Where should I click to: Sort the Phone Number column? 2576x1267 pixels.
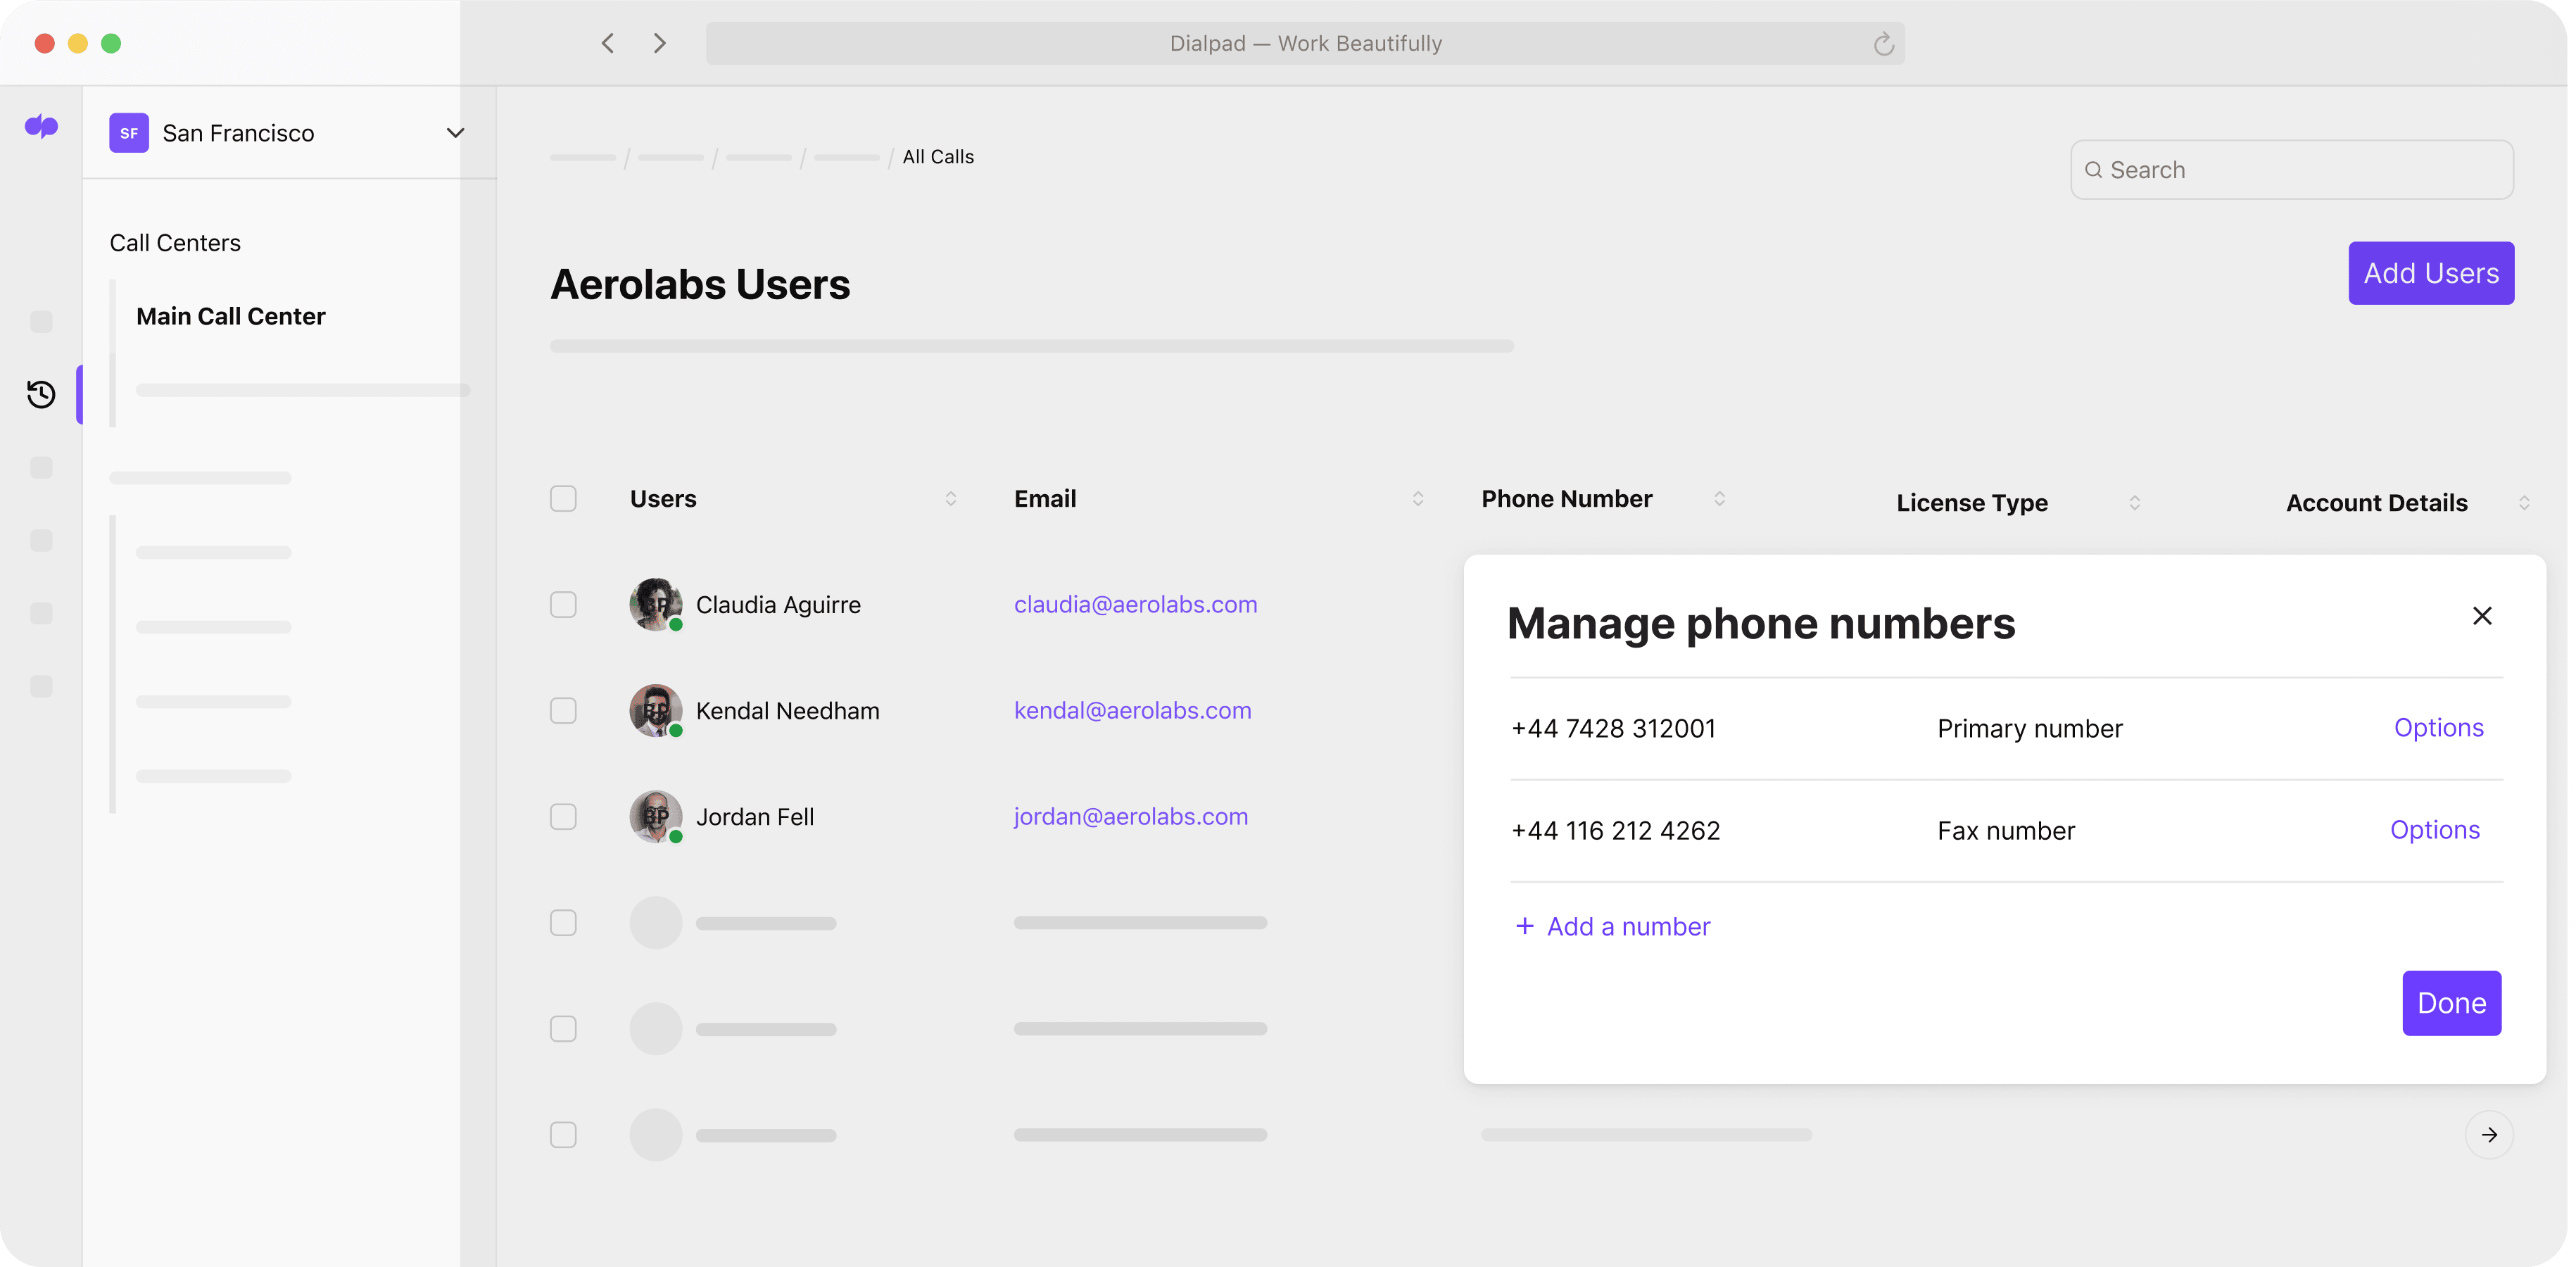1720,498
